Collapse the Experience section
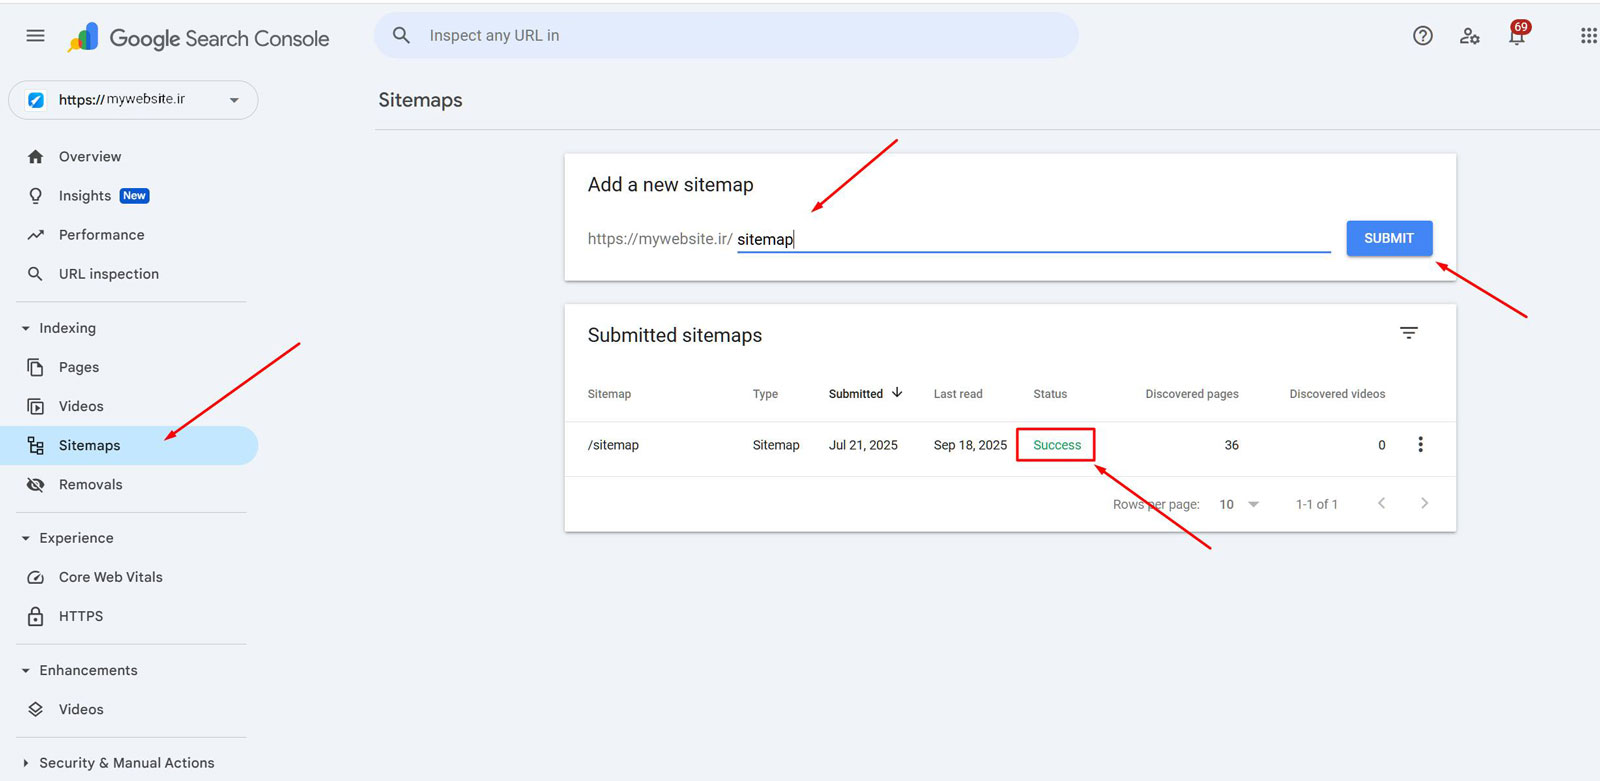The width and height of the screenshot is (1600, 781). coord(26,538)
